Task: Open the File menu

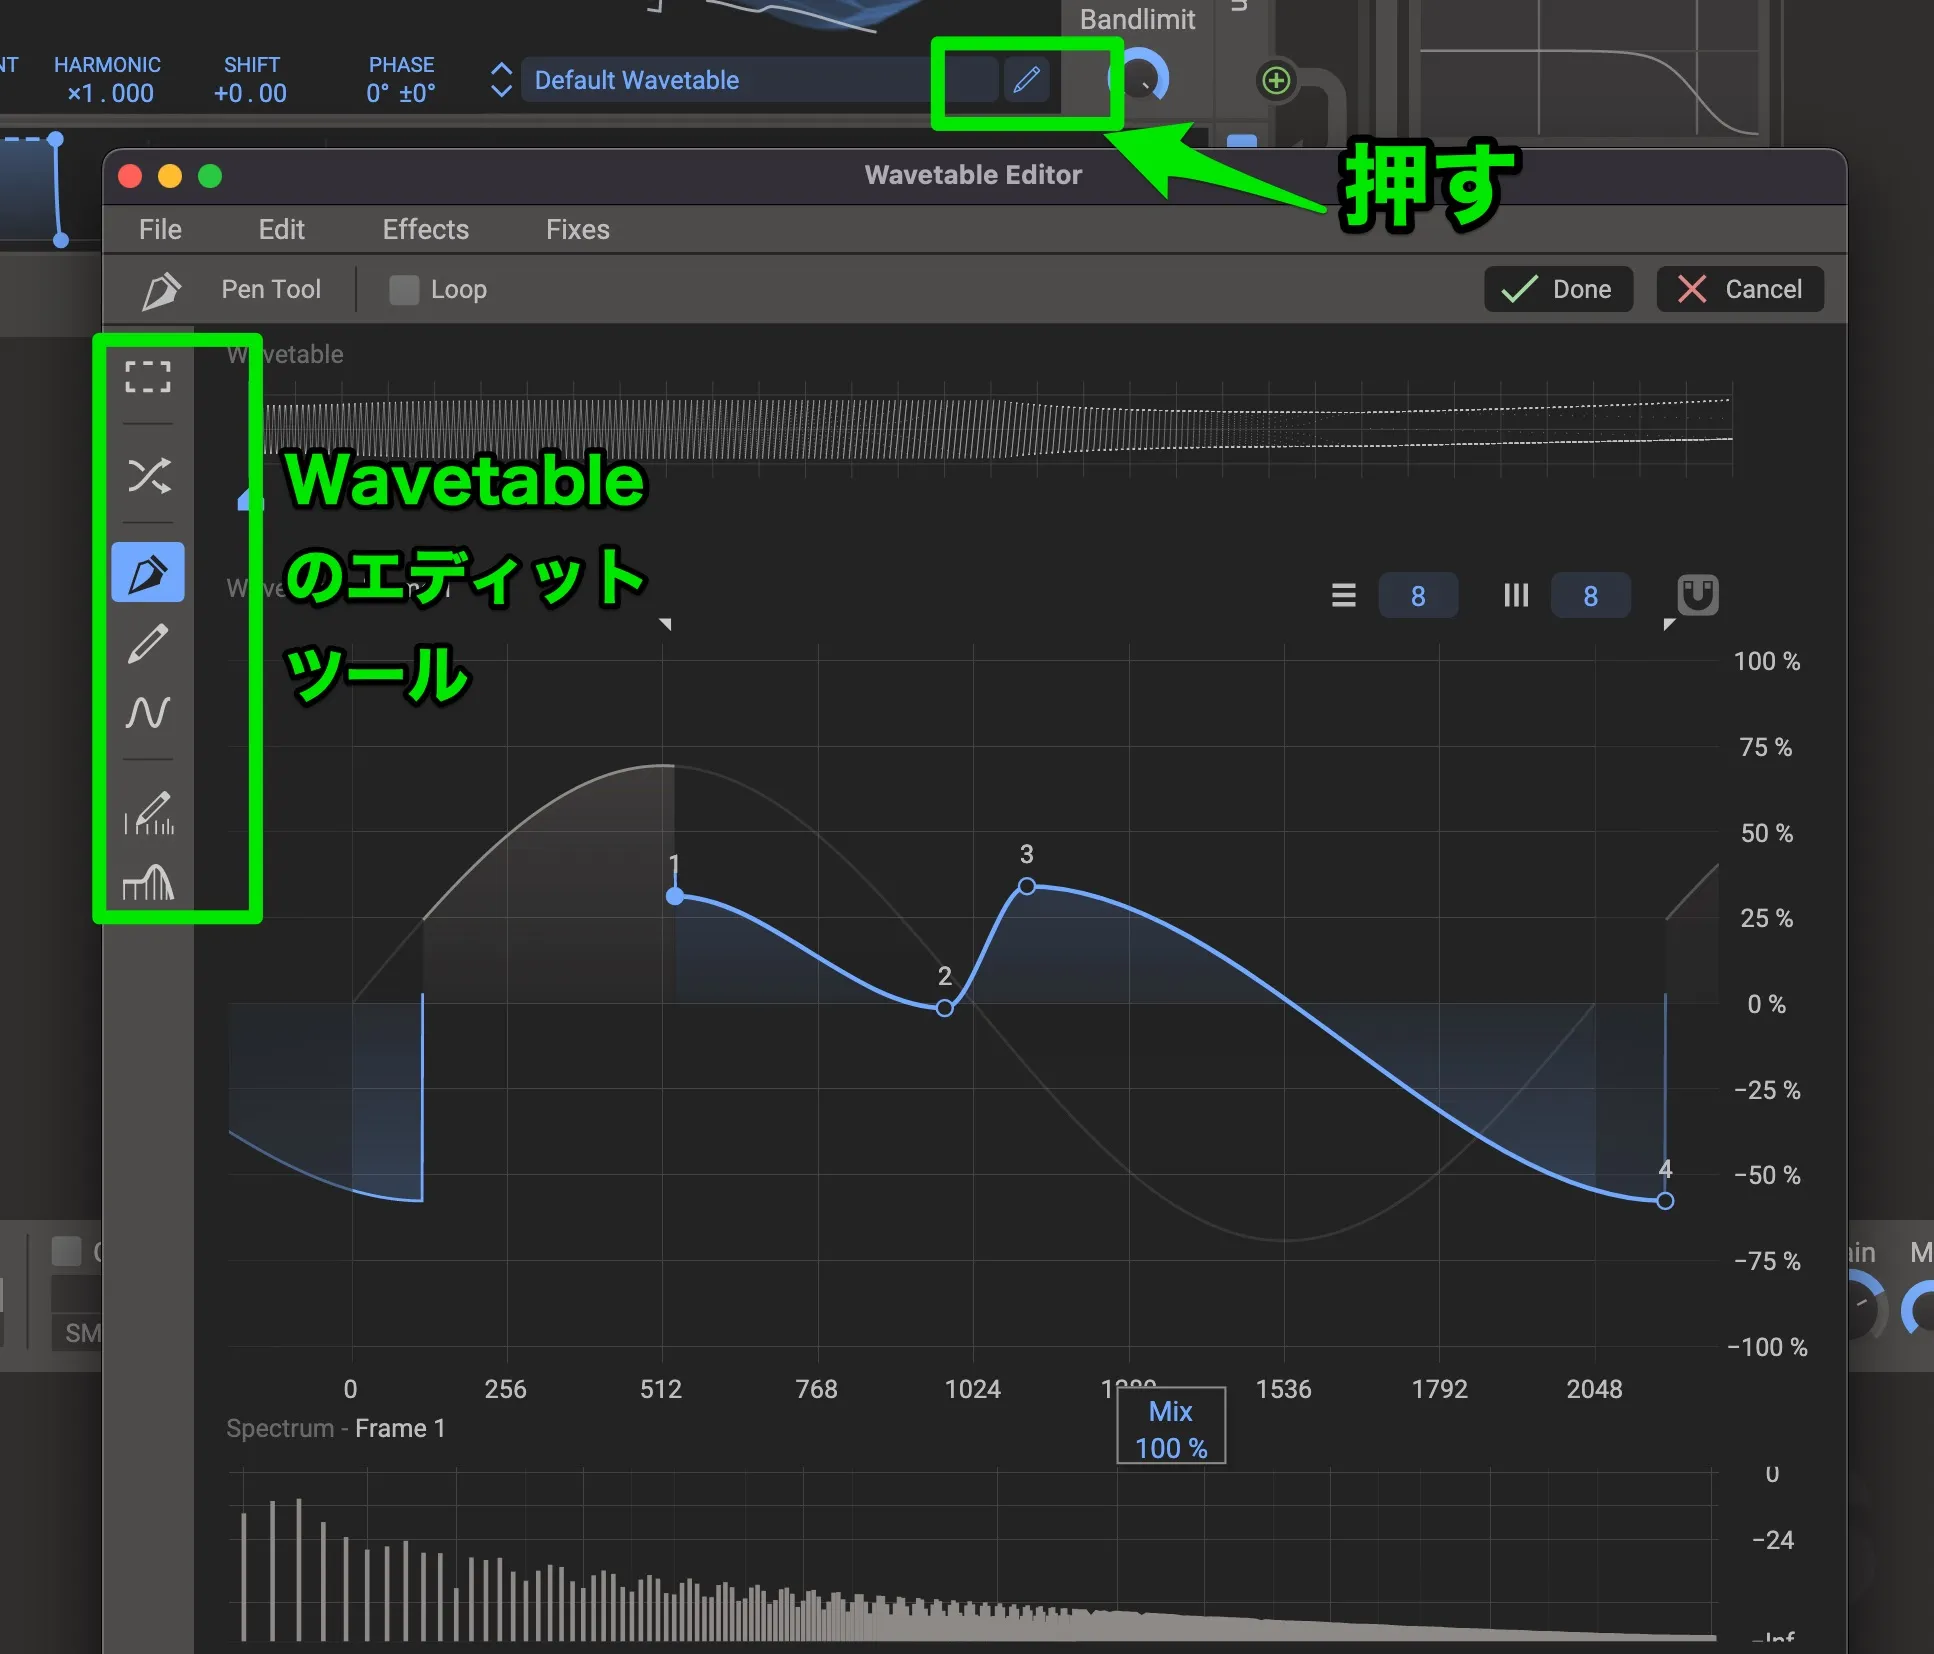Action: (160, 230)
